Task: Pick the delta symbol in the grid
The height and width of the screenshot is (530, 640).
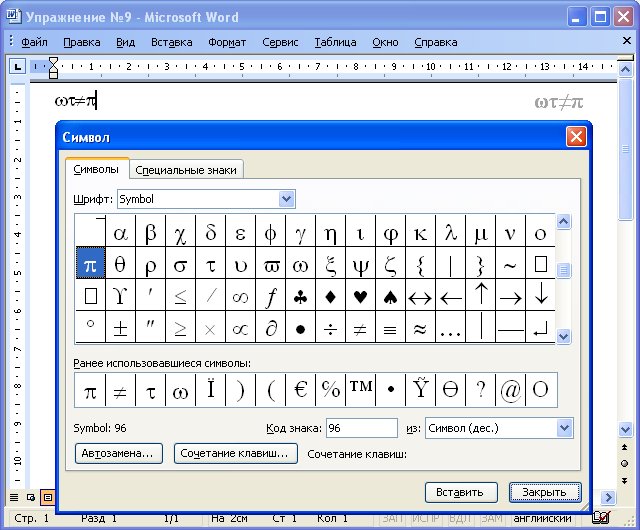Action: click(211, 231)
